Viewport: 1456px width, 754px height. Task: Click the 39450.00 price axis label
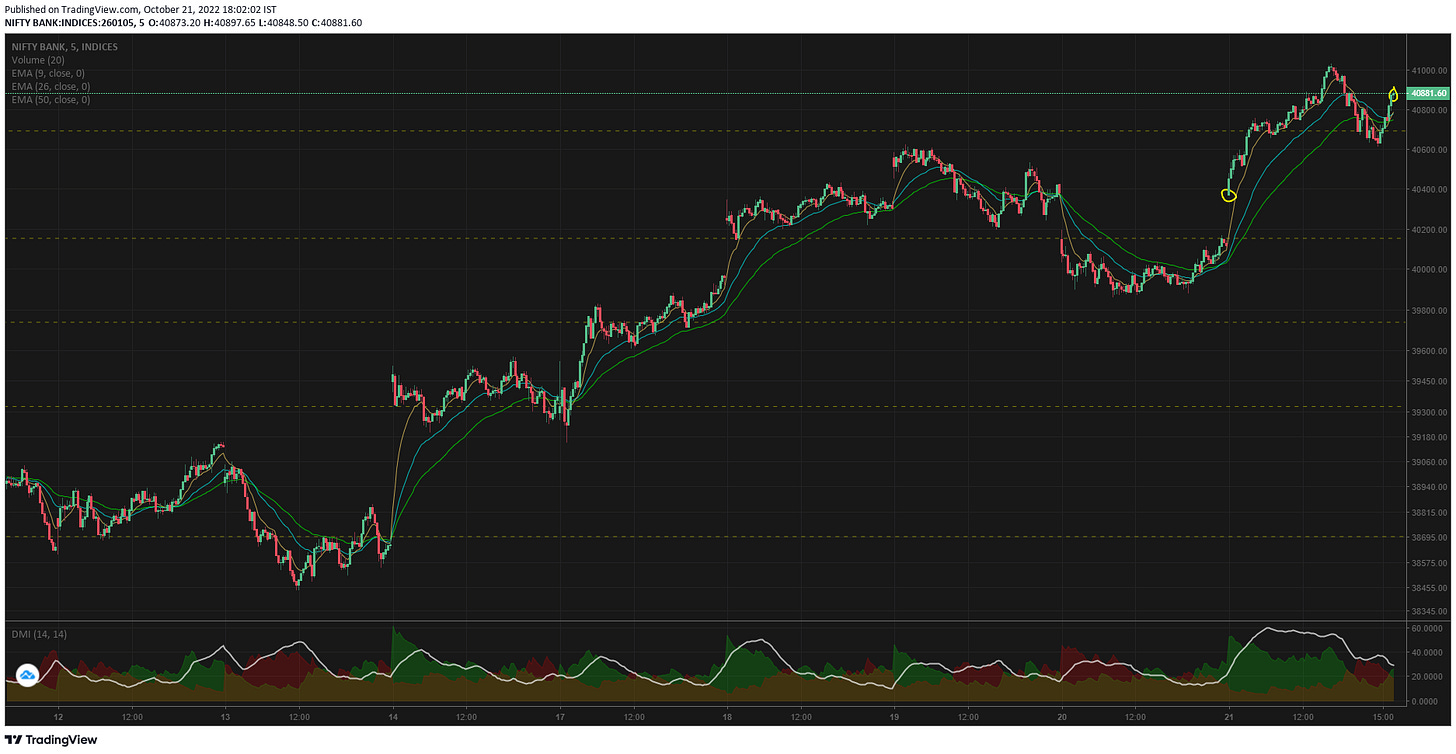point(1430,382)
